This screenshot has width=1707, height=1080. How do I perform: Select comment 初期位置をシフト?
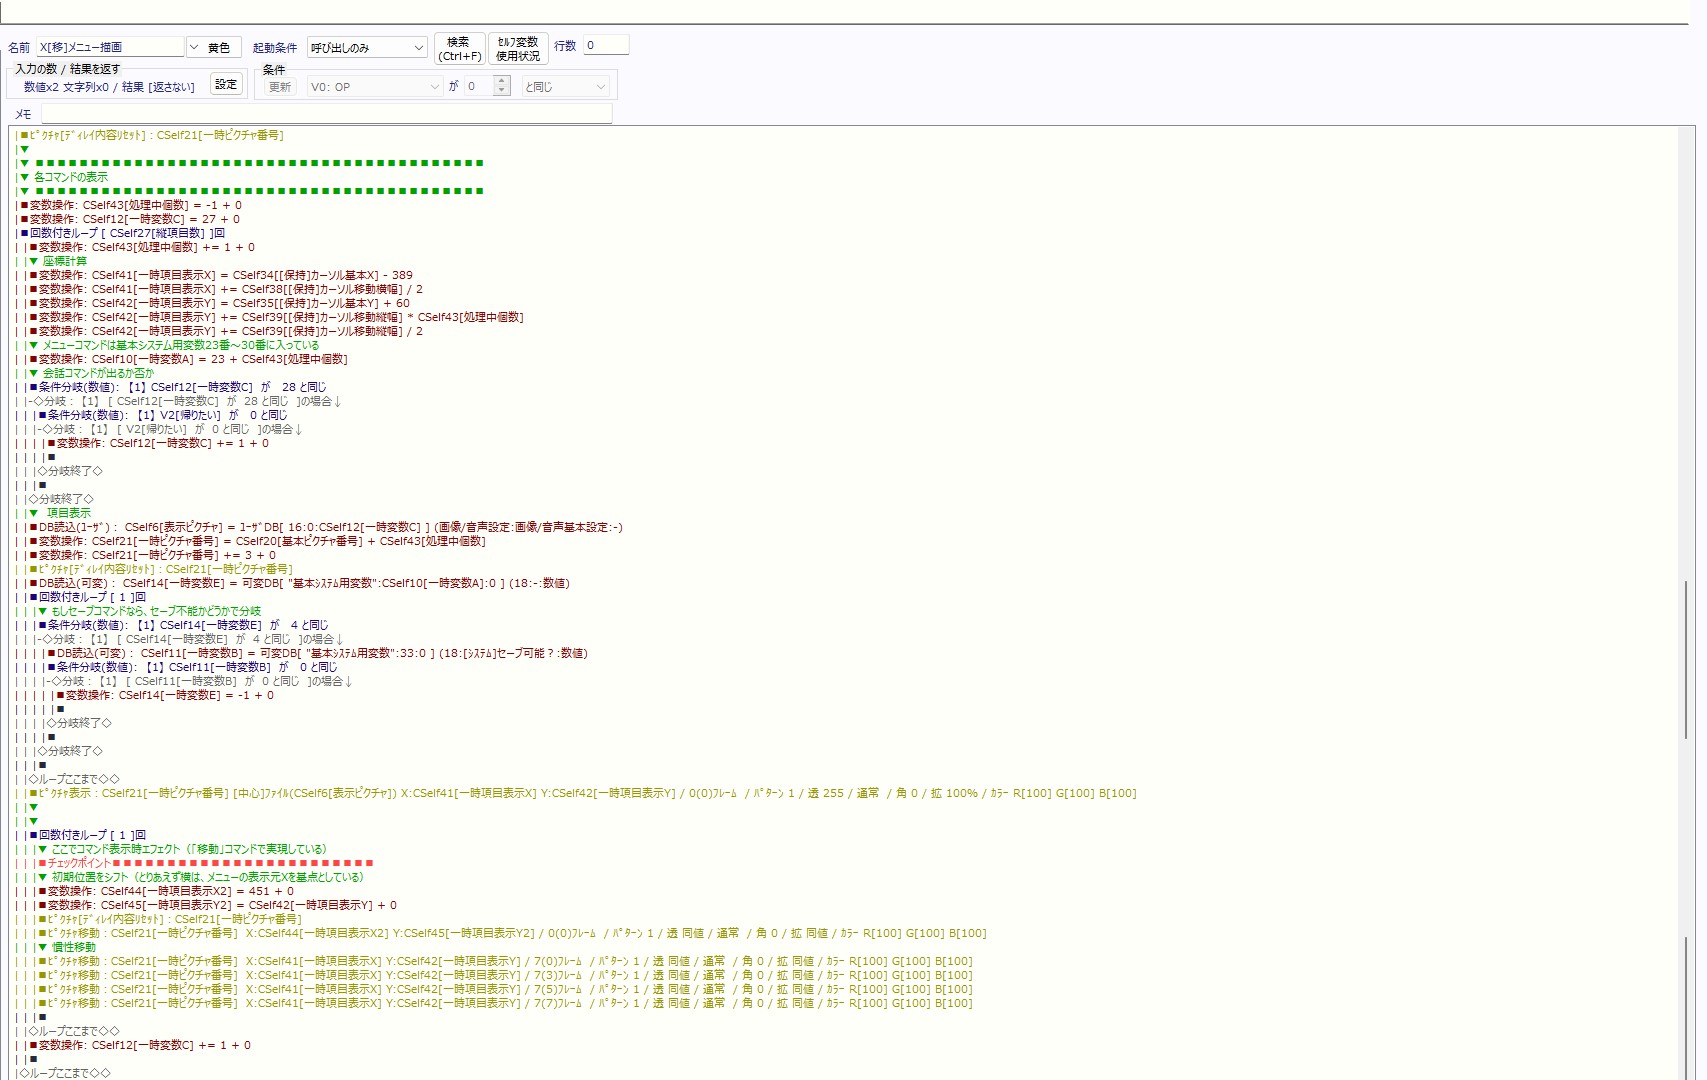tap(208, 877)
